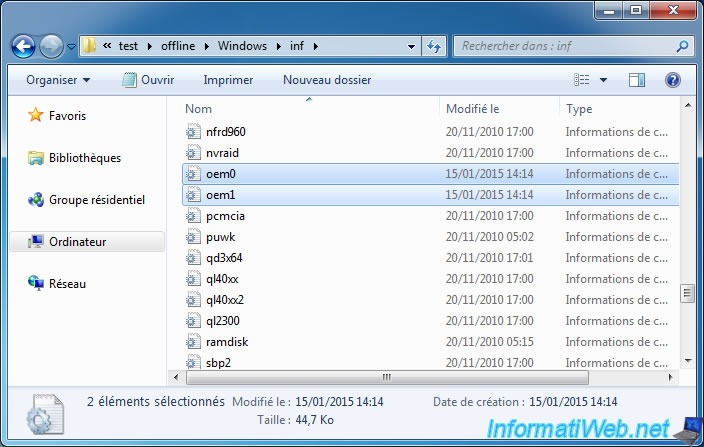Screen dimensions: 704x447
Task: Toggle the preview pane icon
Action: pos(637,80)
